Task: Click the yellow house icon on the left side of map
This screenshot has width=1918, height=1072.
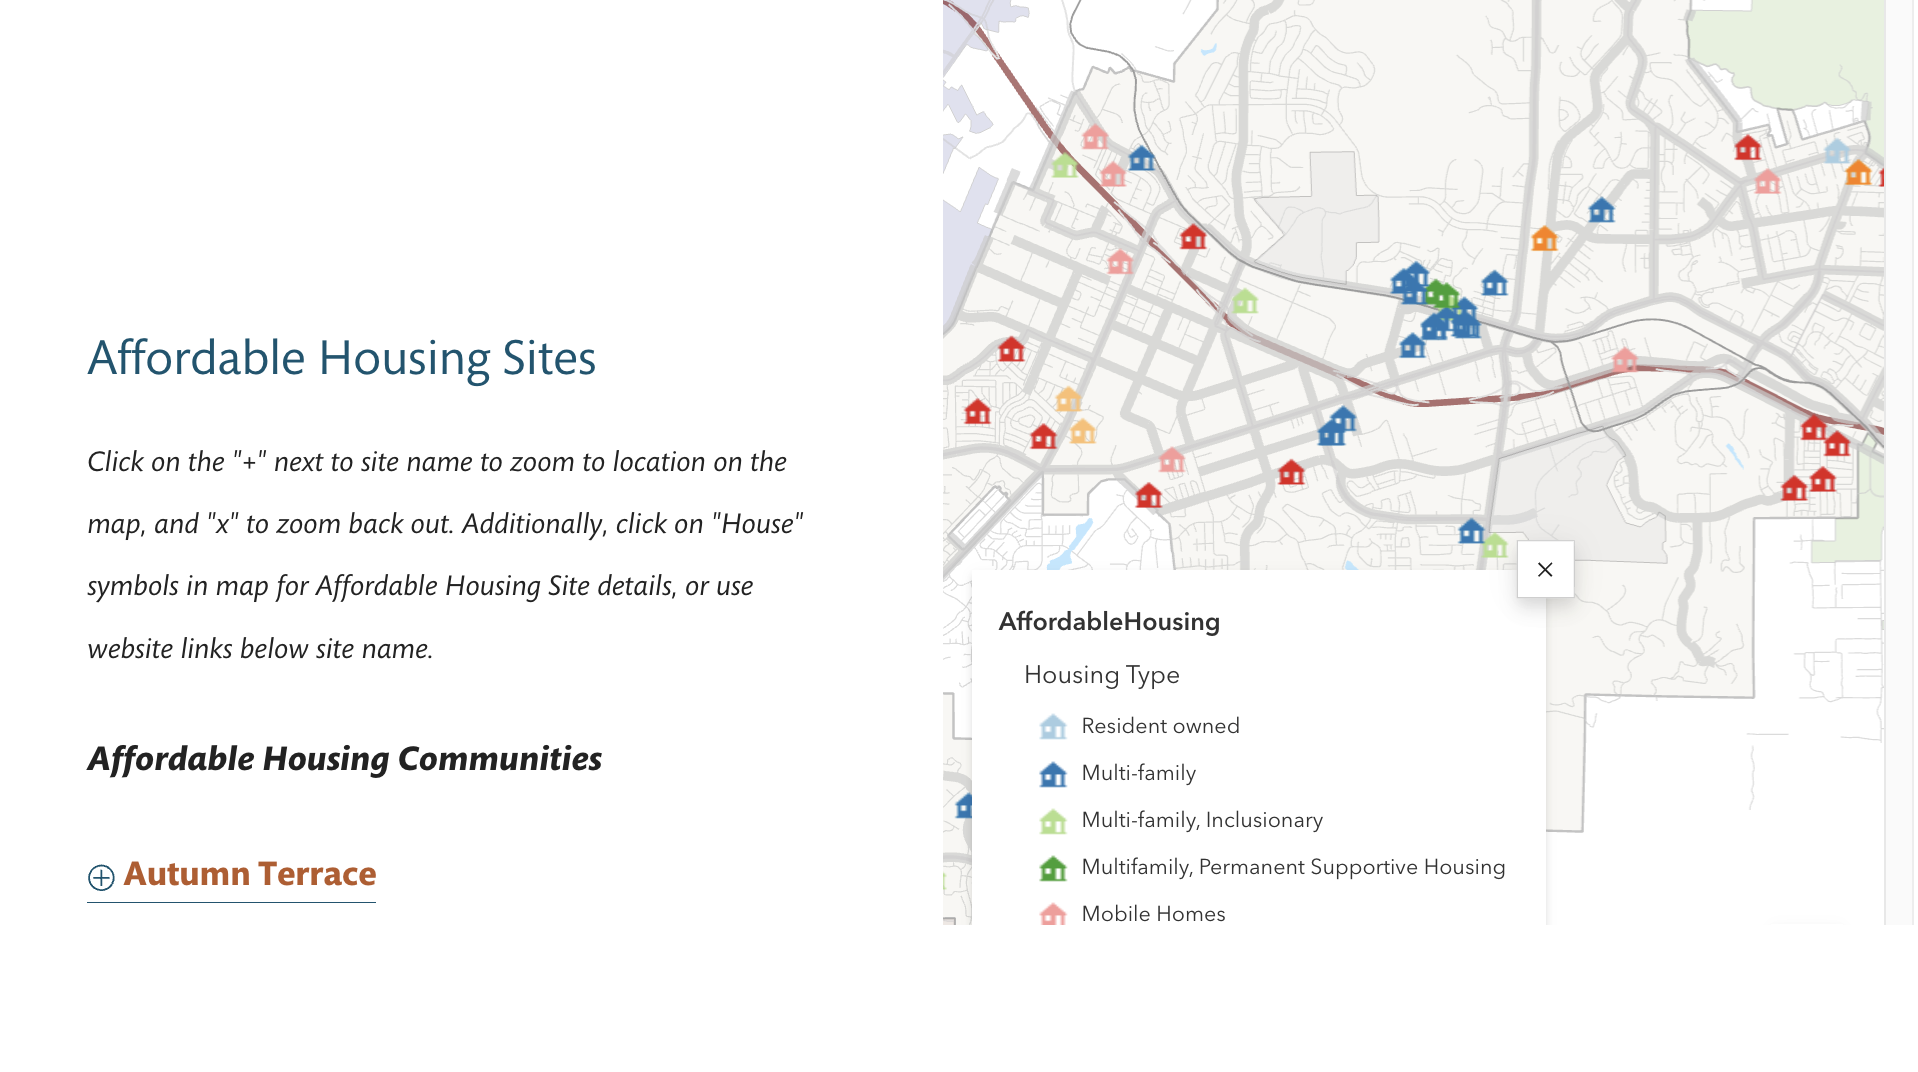Action: point(1070,400)
